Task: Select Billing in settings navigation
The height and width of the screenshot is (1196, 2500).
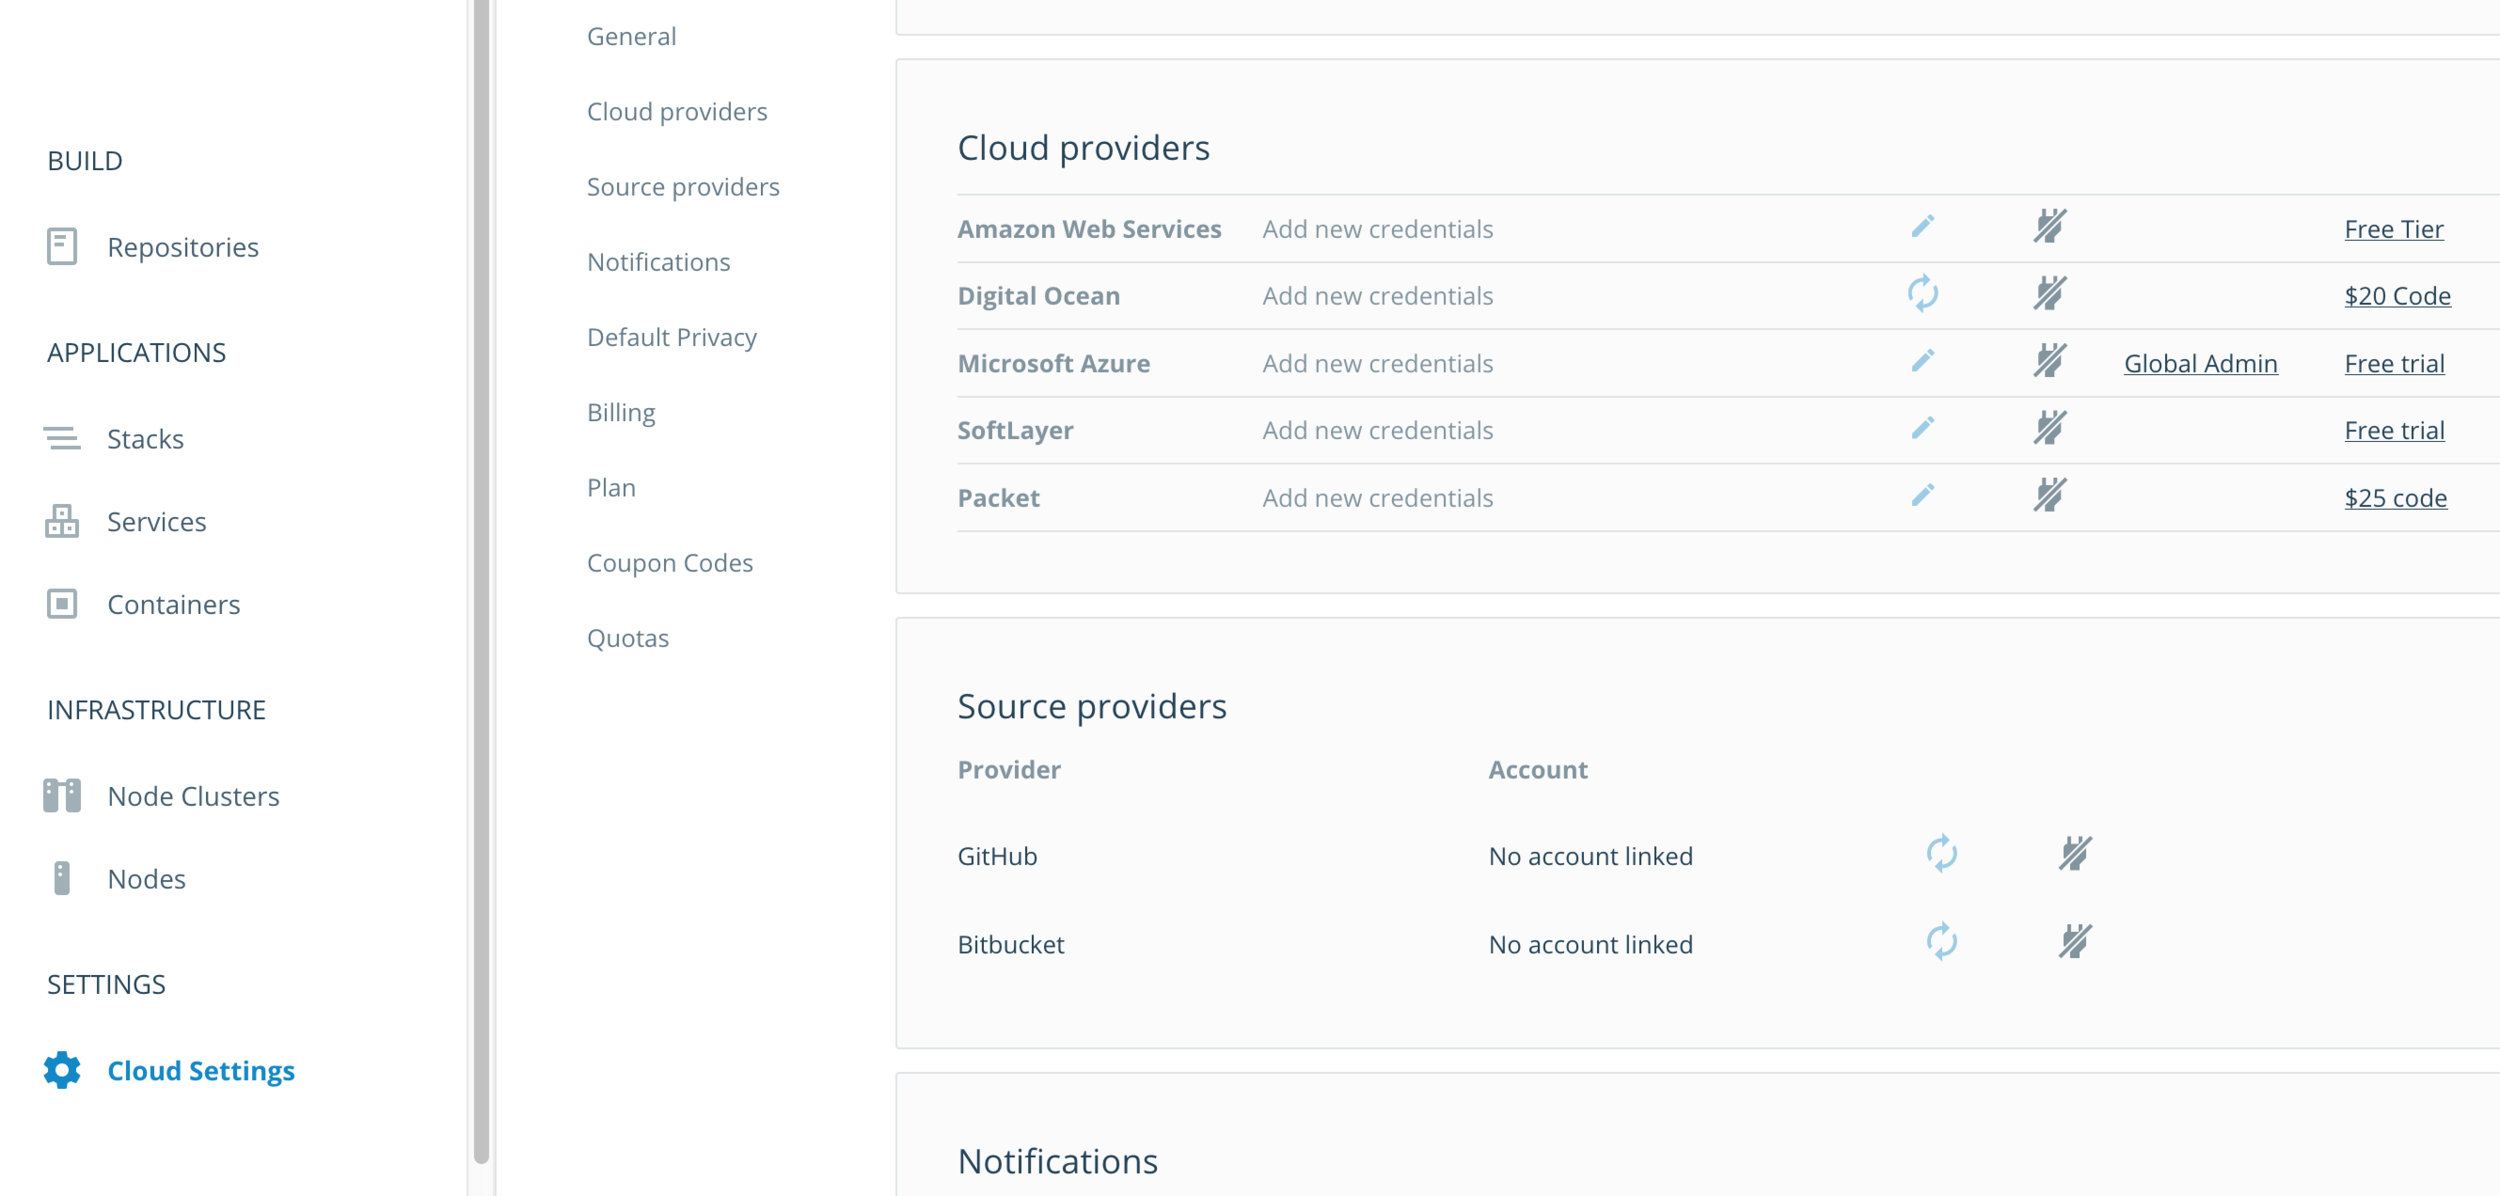Action: (621, 412)
